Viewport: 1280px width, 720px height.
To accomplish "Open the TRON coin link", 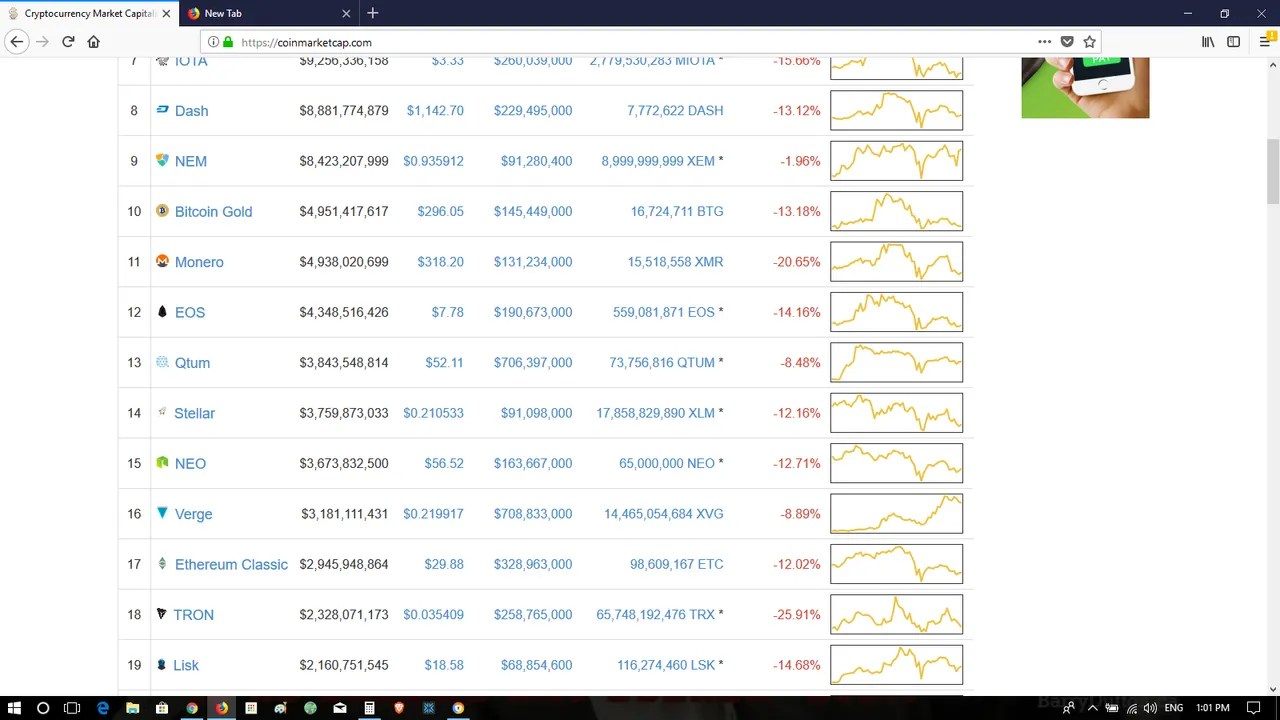I will point(193,615).
